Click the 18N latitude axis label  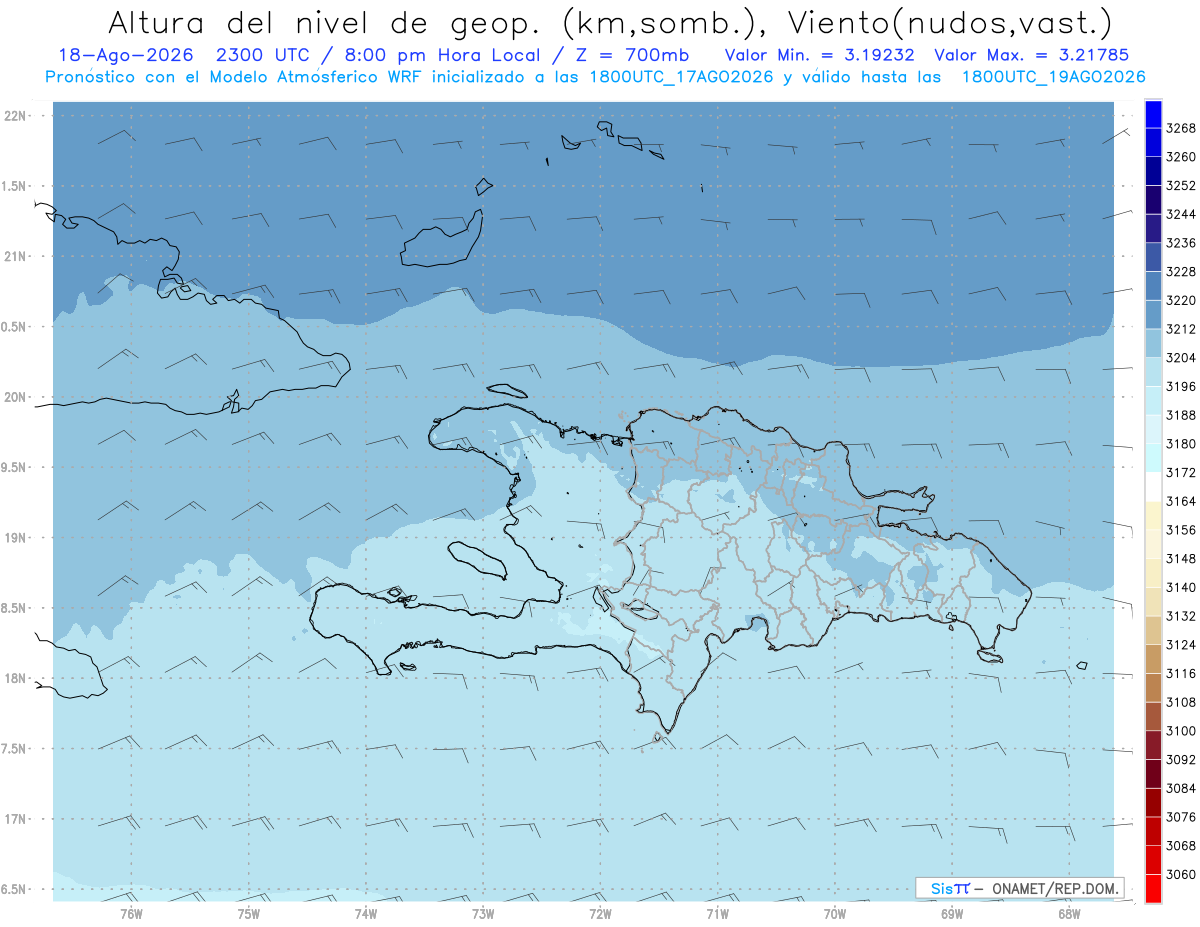(x=17, y=679)
